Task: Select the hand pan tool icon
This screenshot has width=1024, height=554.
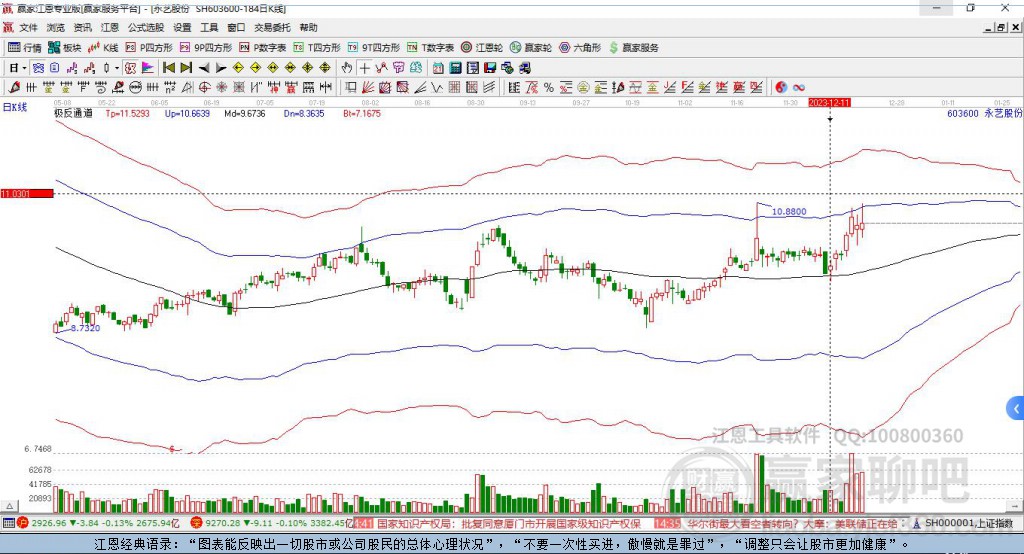Action: (x=346, y=68)
